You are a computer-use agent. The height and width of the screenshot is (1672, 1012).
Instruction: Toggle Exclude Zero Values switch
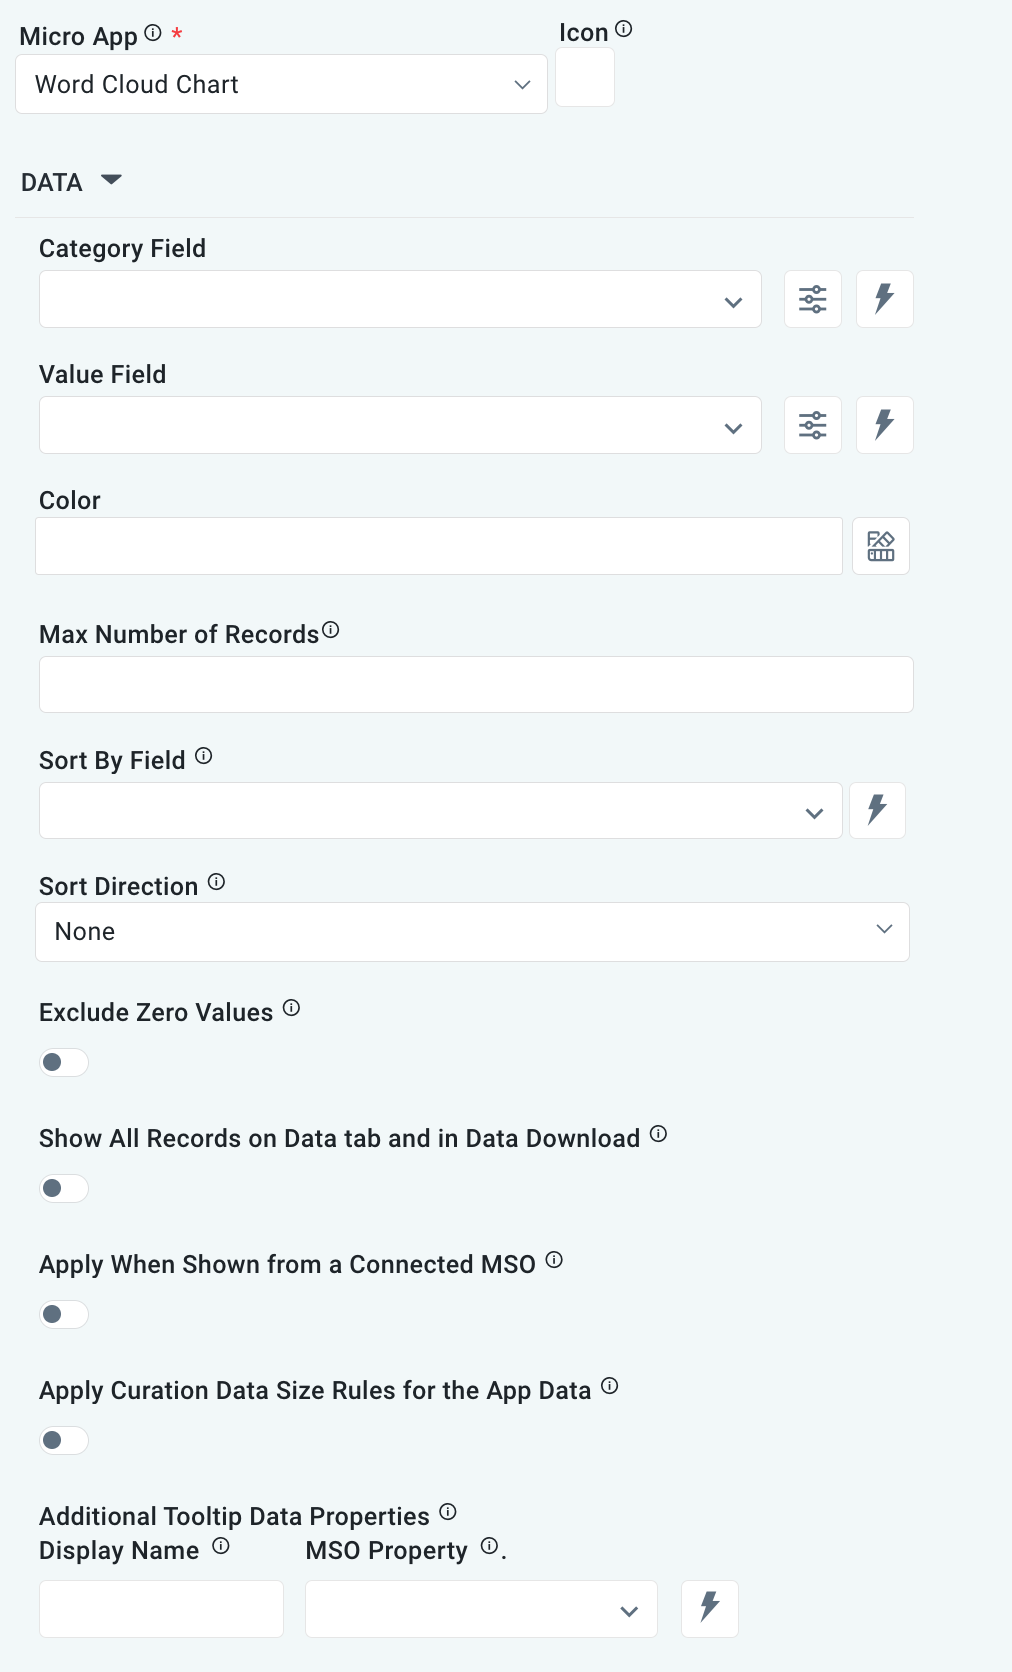[63, 1062]
